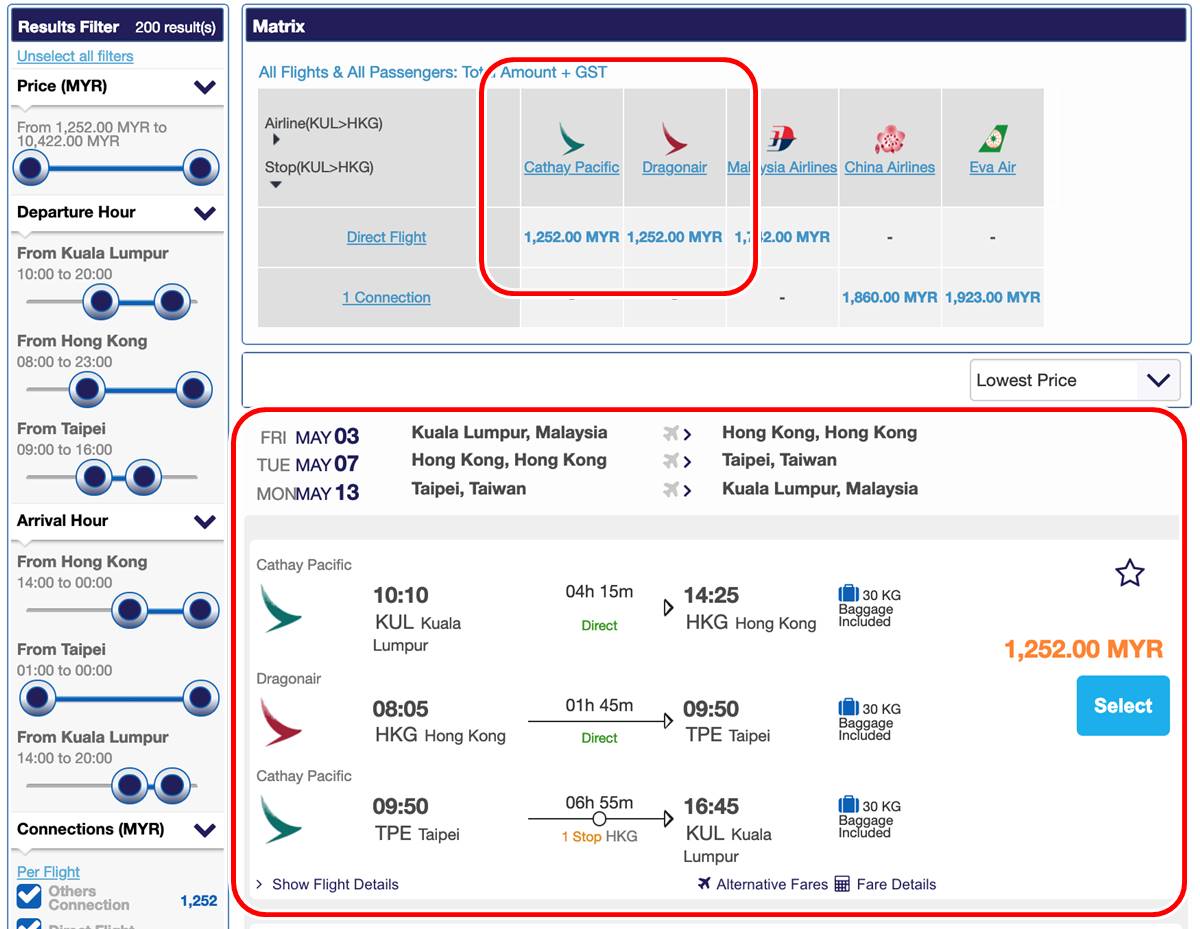The height and width of the screenshot is (929, 1200).
Task: Click the Kuala Lumpur departure start-hour handle
Action: [x=101, y=300]
